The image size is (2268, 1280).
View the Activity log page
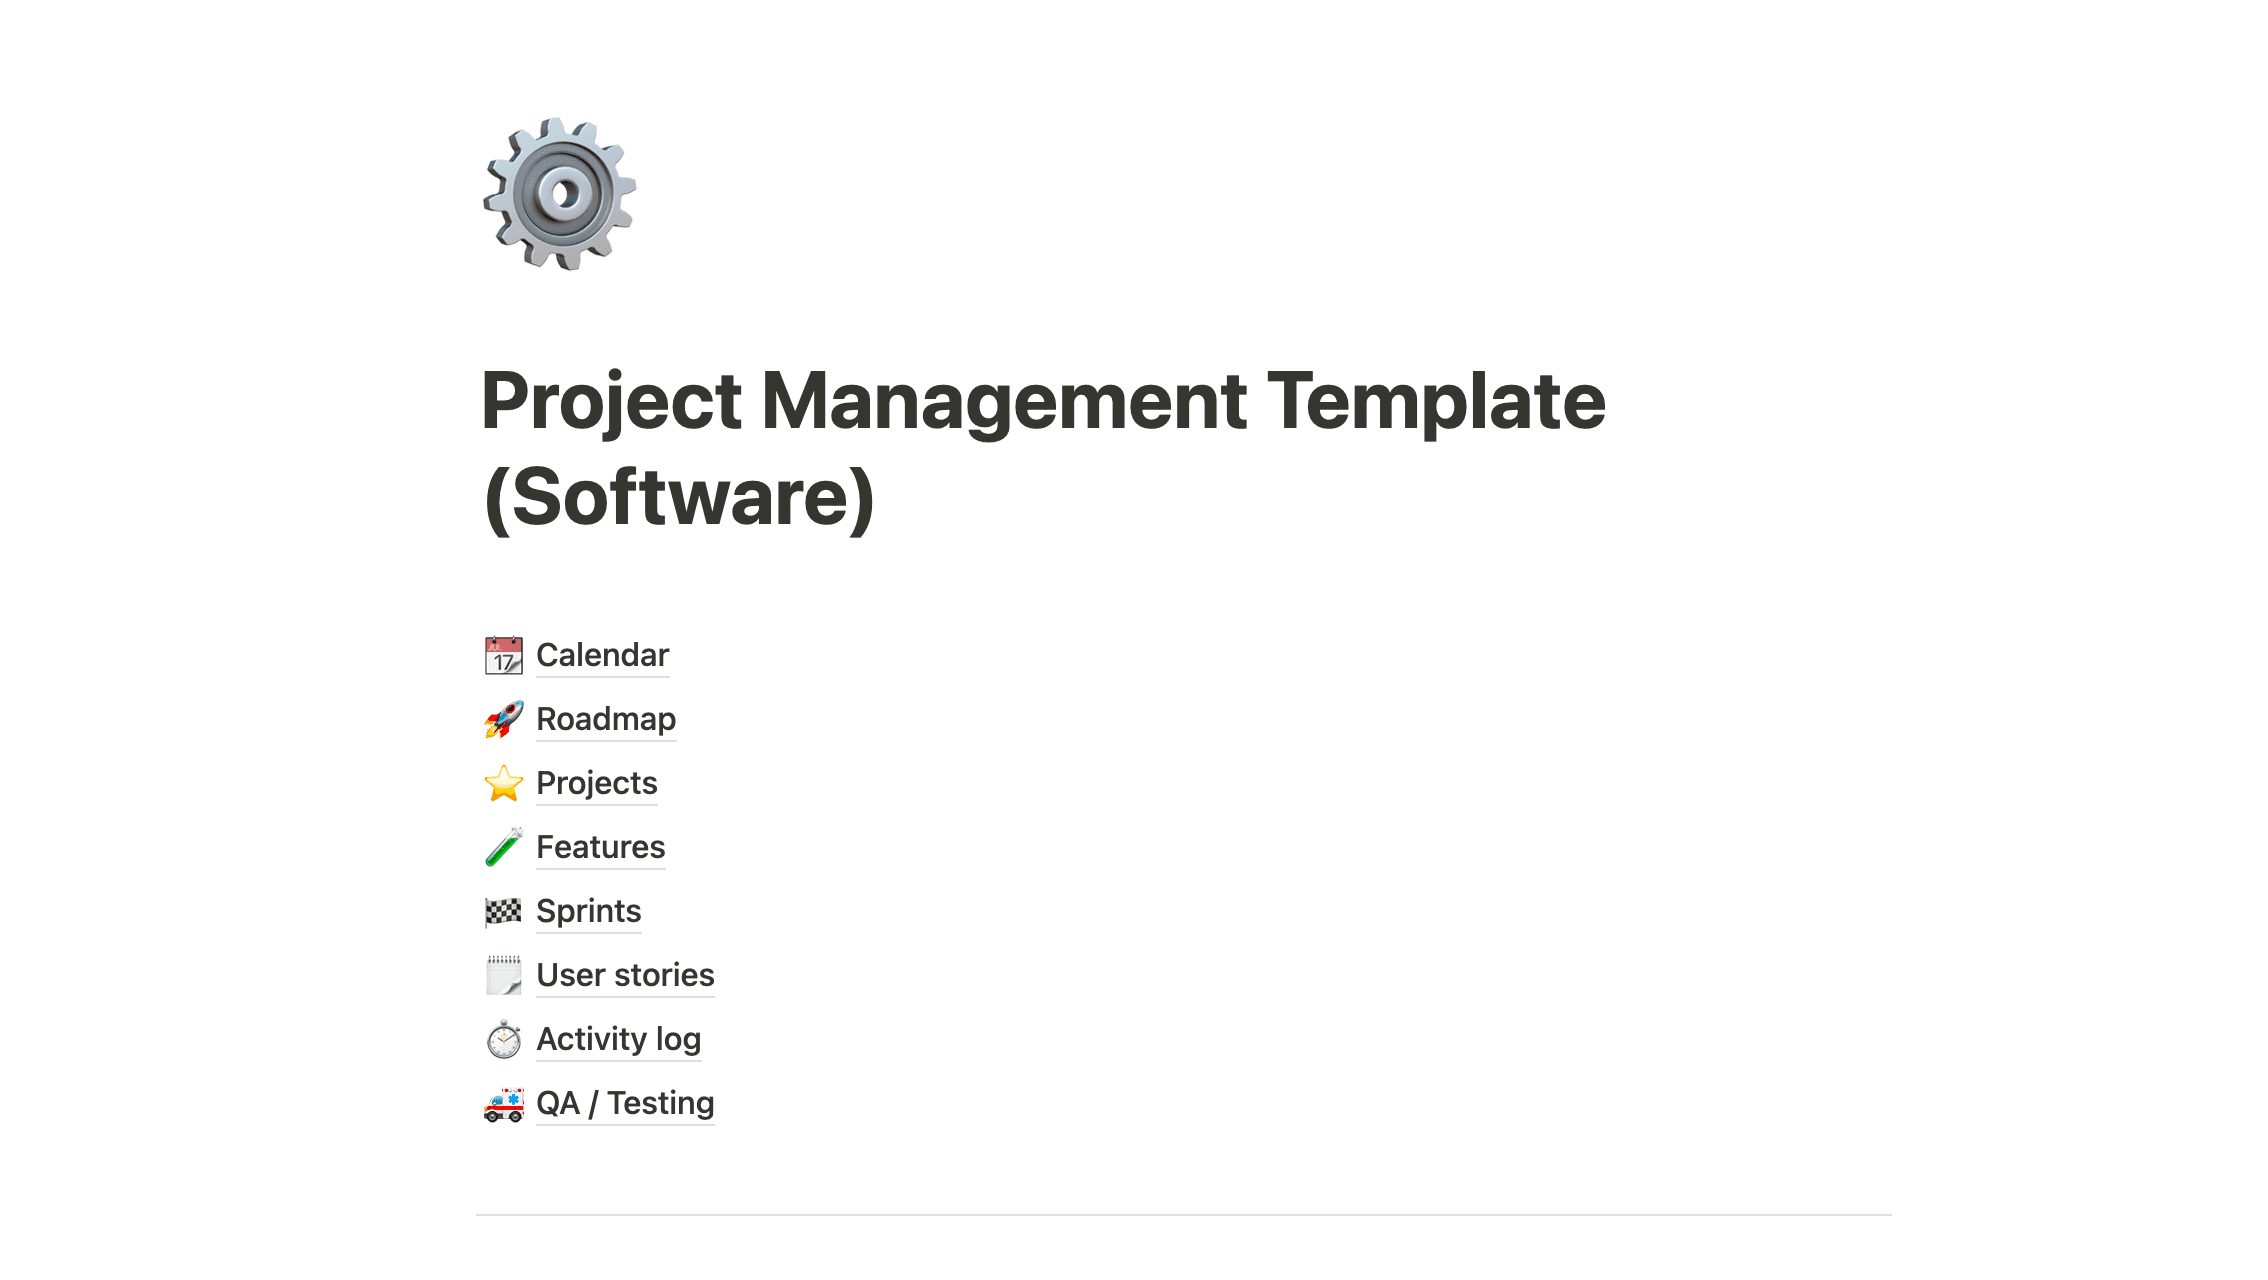point(618,1040)
